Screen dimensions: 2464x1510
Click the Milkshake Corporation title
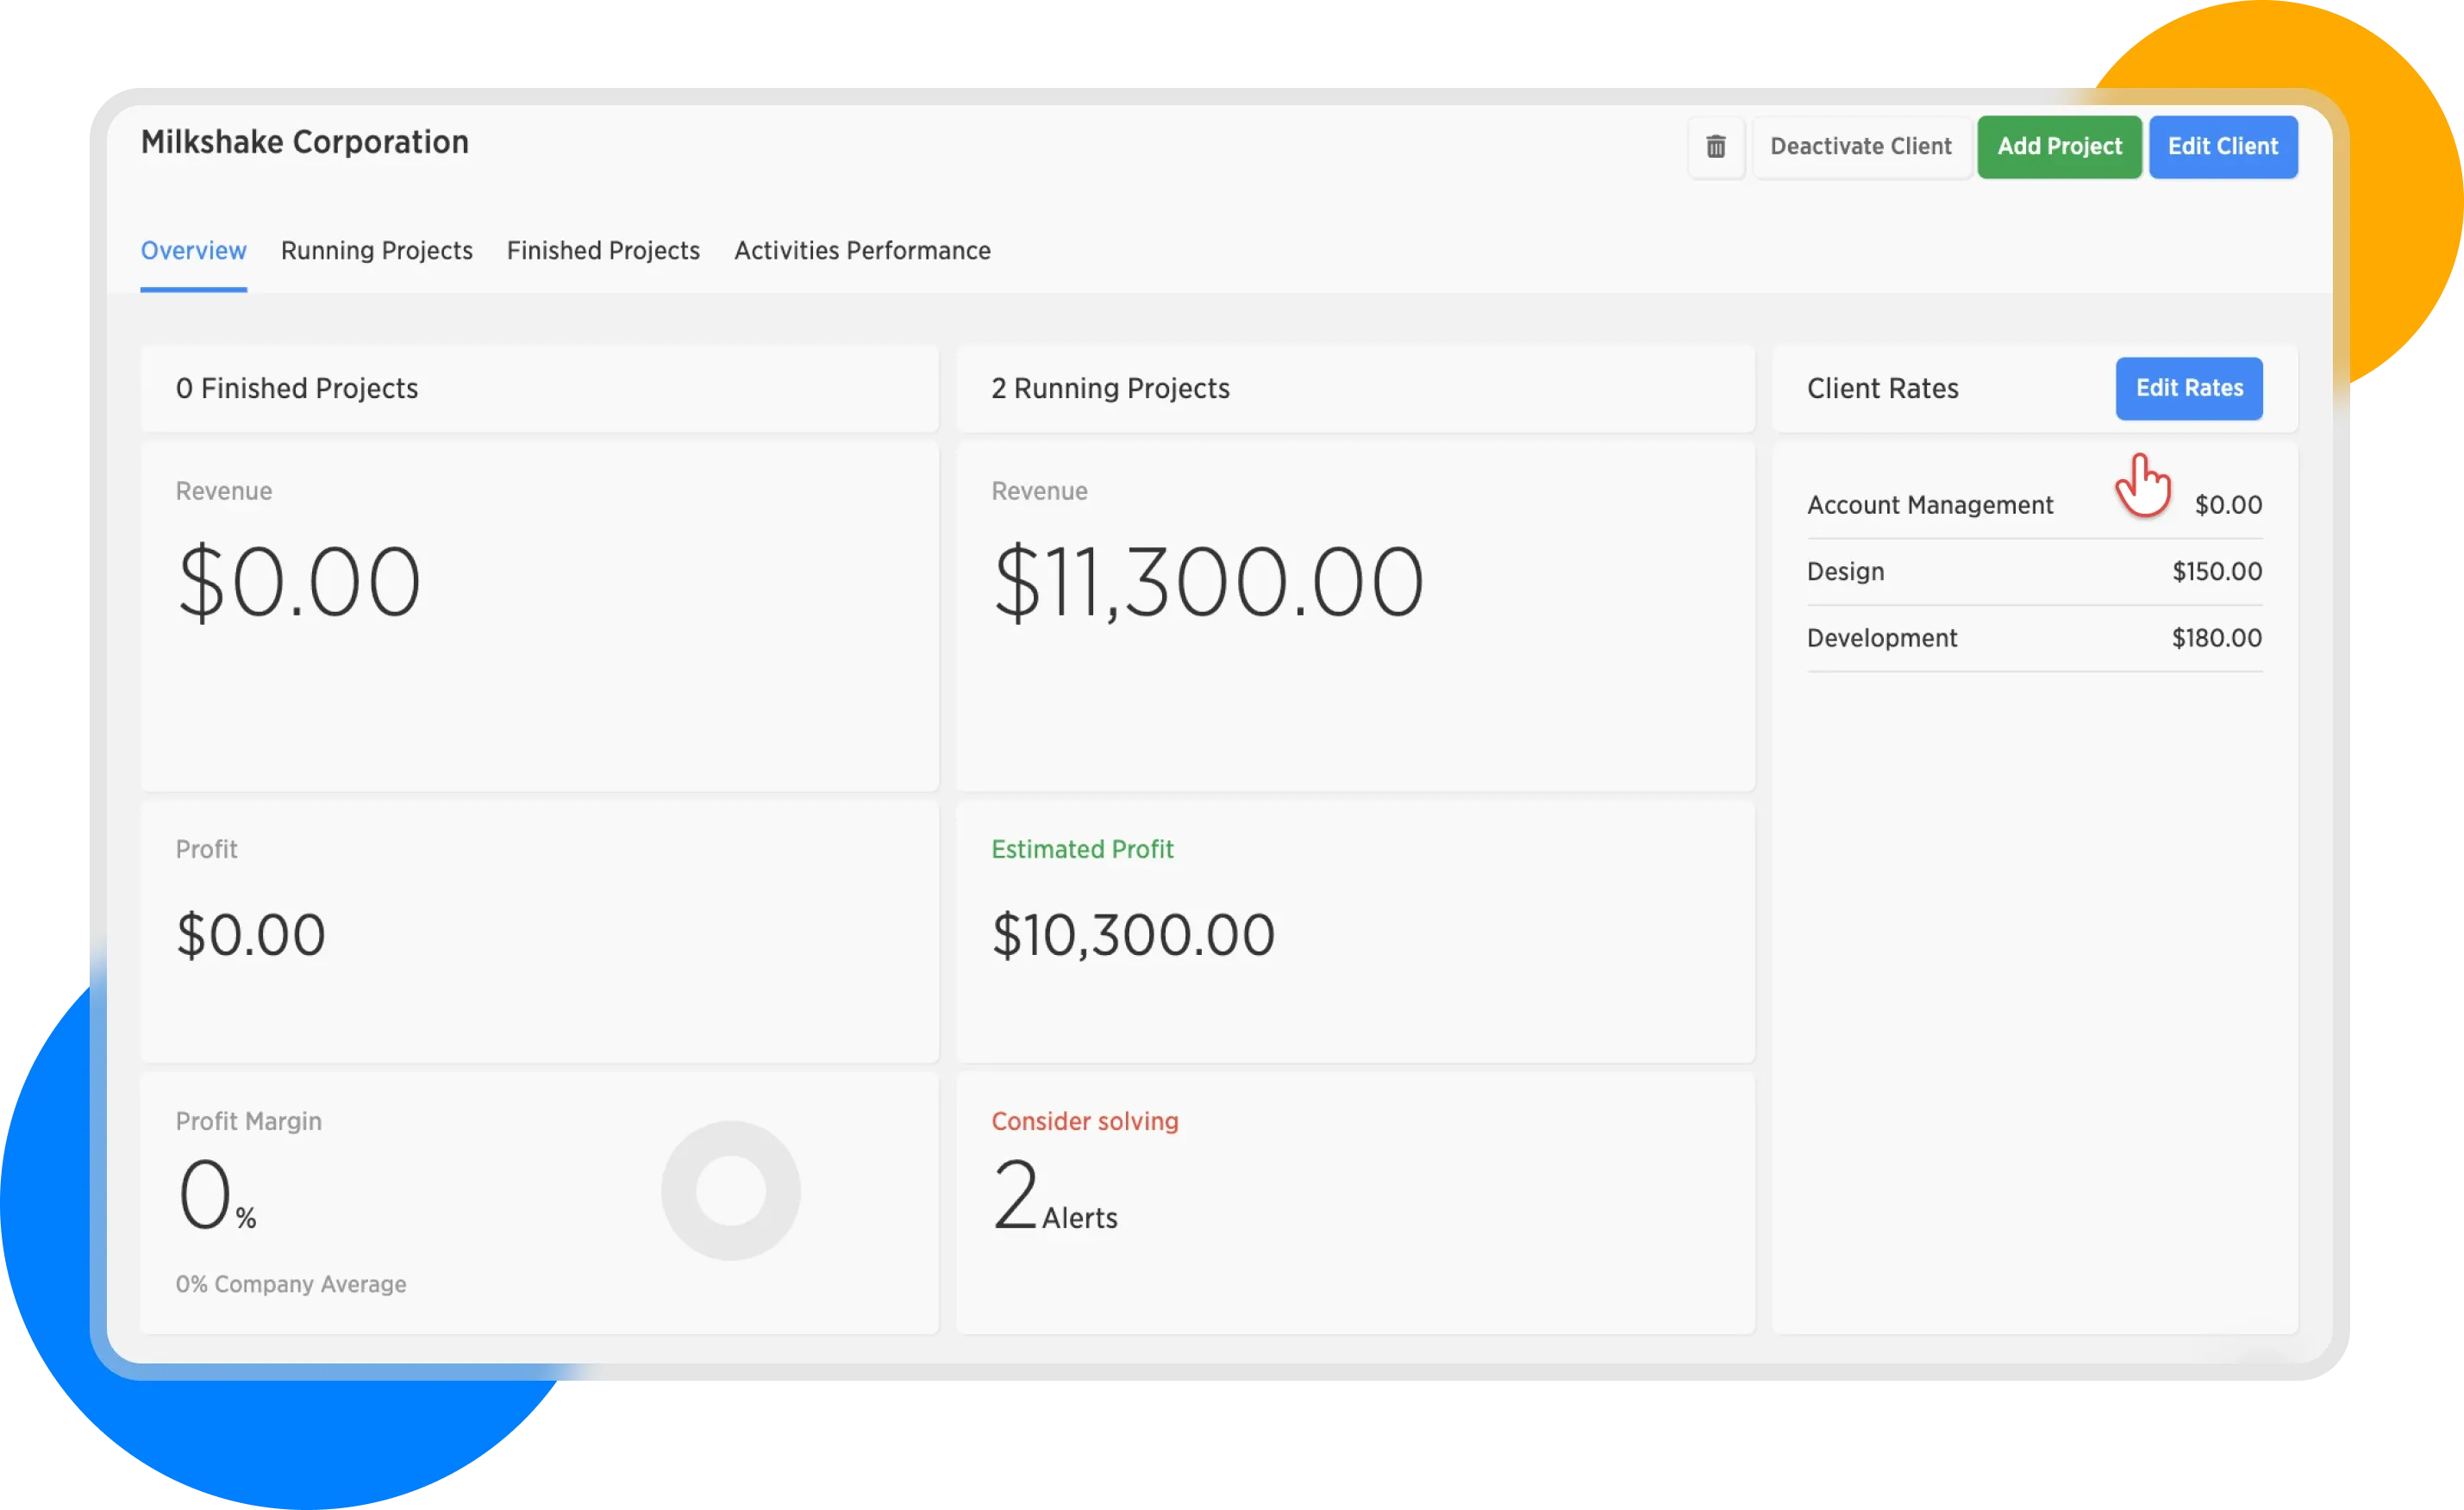pos(304,142)
